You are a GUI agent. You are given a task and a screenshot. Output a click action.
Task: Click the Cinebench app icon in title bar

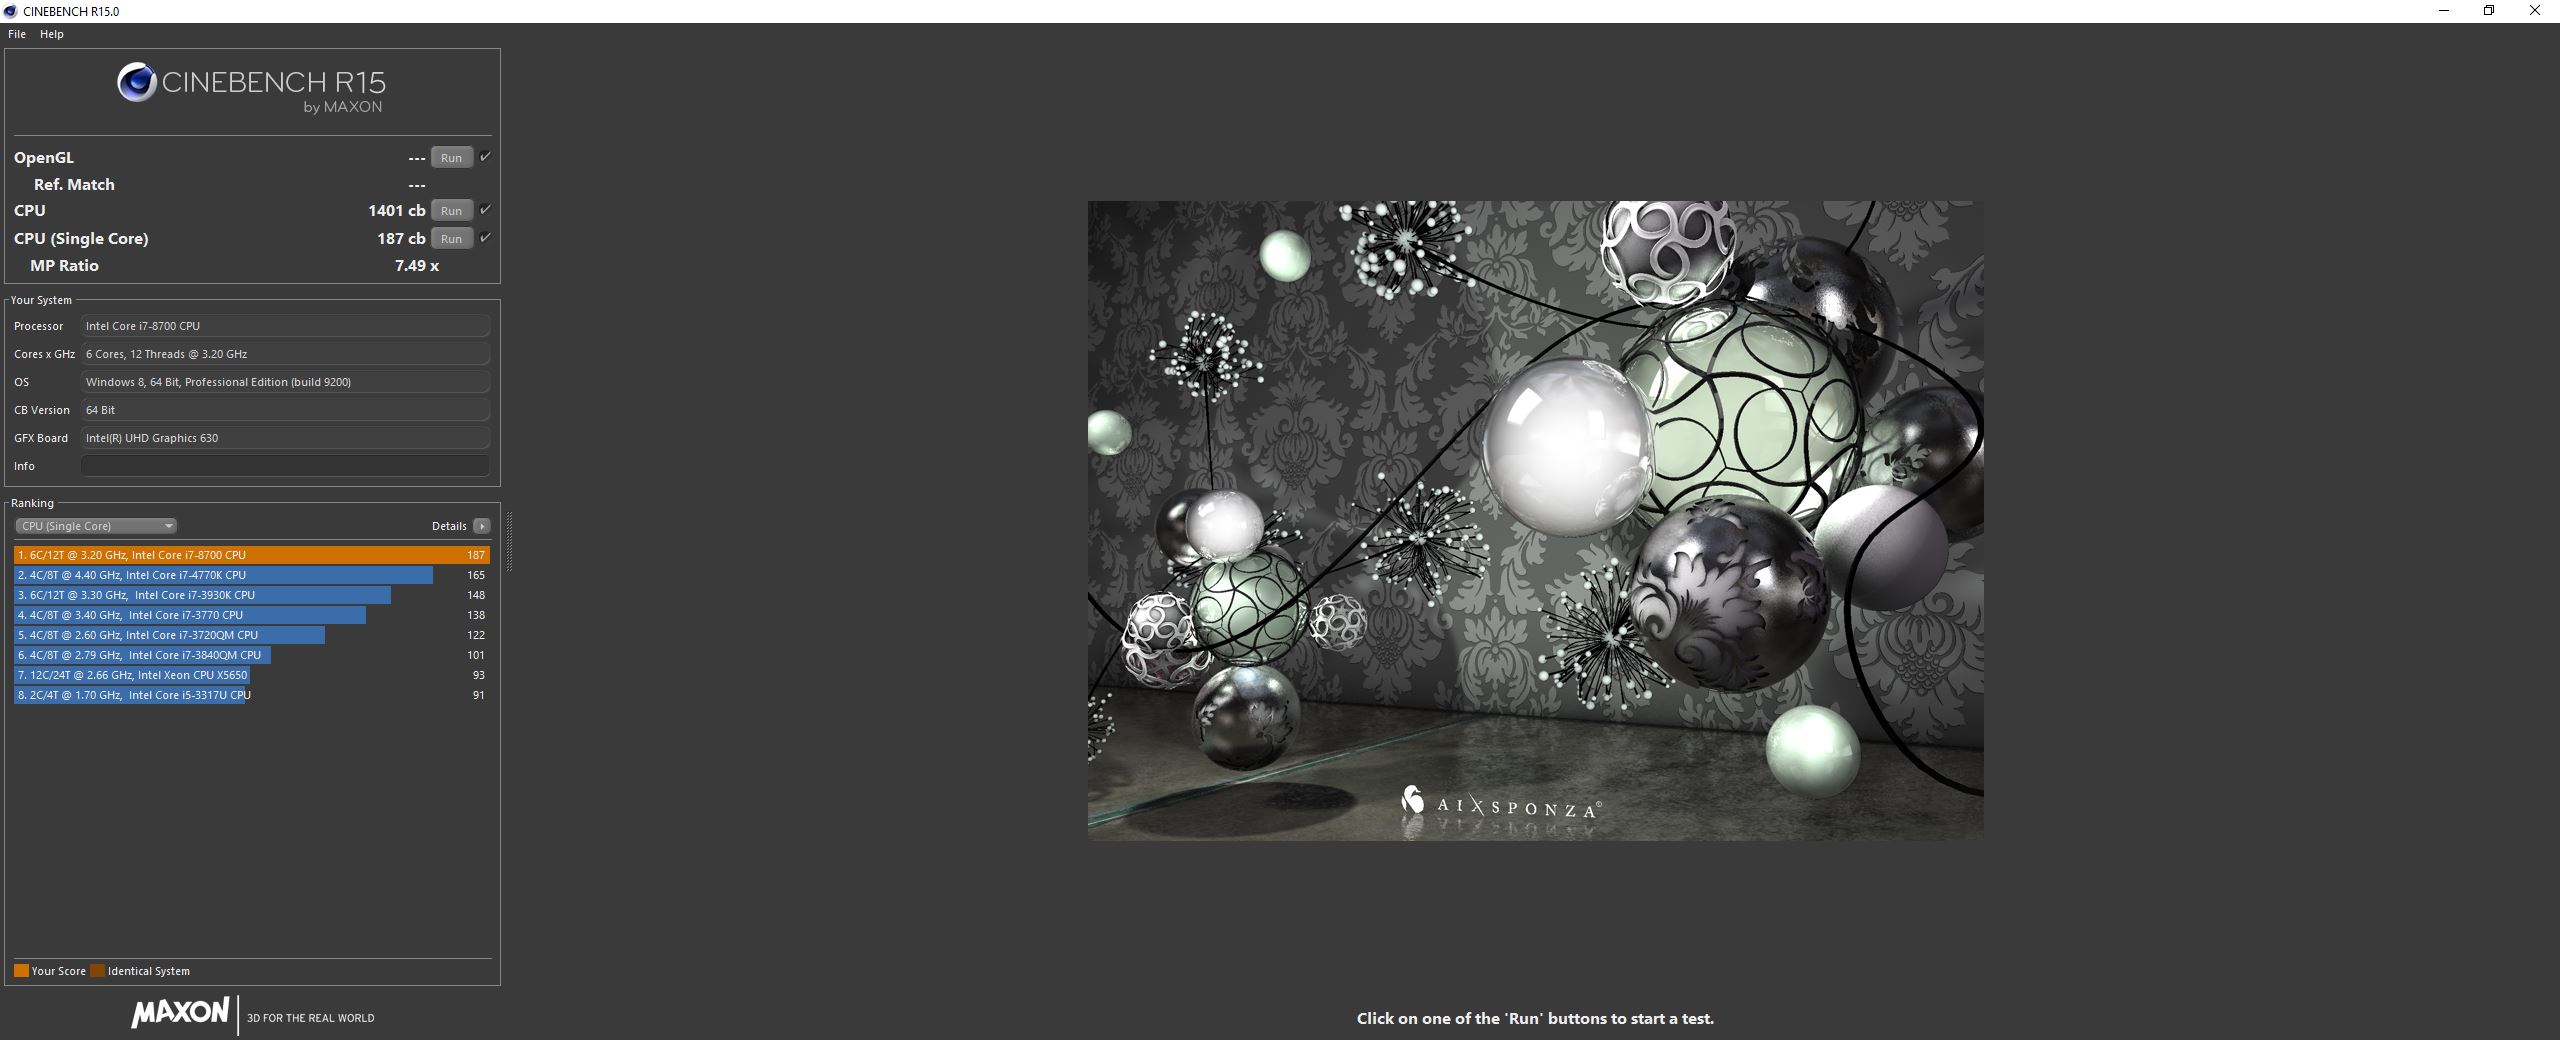(10, 11)
